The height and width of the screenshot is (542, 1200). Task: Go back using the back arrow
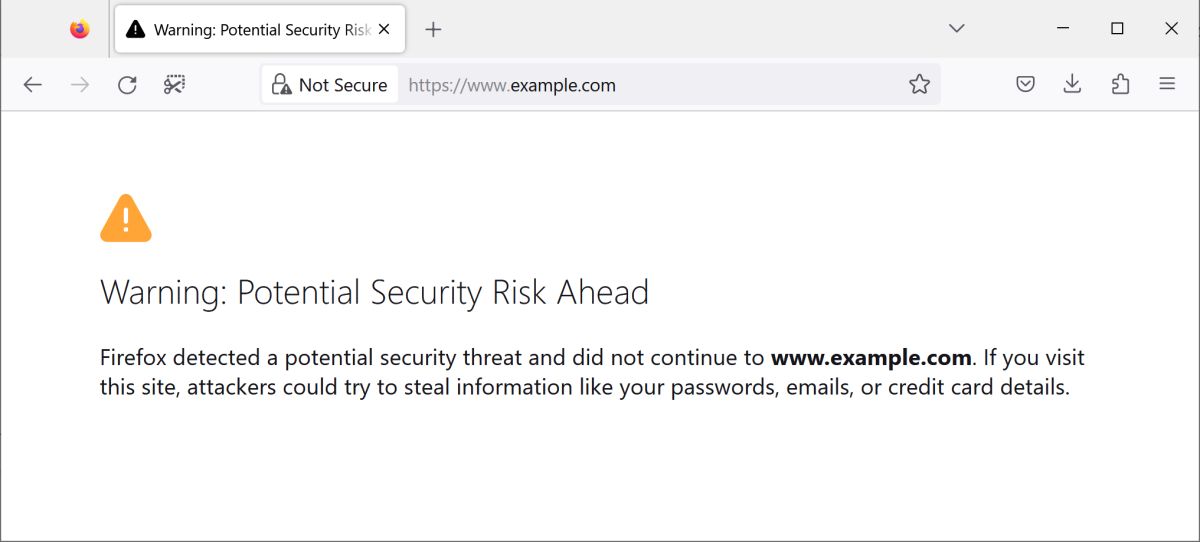pos(33,85)
